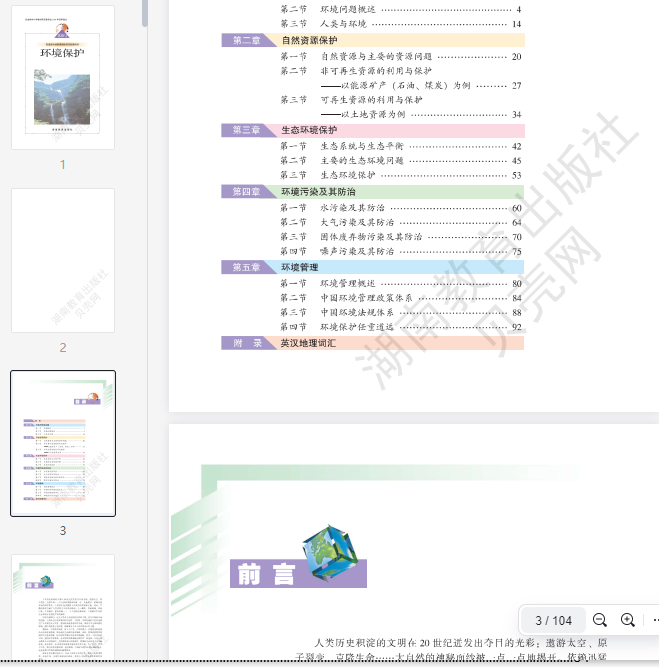Go to chapter 环境污染及其防治 heading

click(x=318, y=191)
